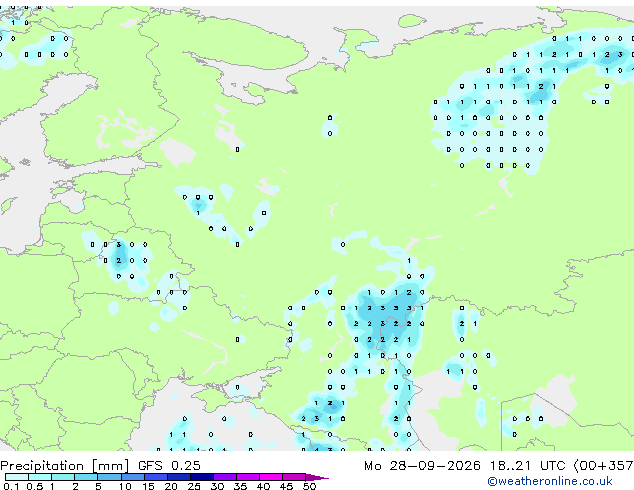Click the purple arrow at legend end
Image resolution: width=634 pixels, height=490 pixels.
[x=317, y=477]
